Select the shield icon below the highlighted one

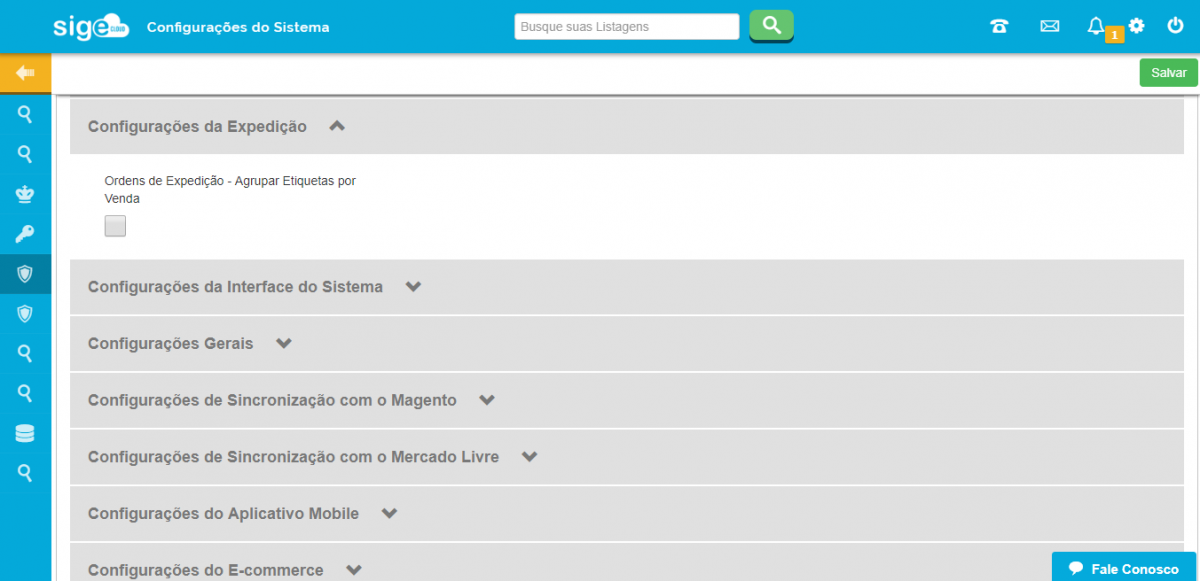25,313
